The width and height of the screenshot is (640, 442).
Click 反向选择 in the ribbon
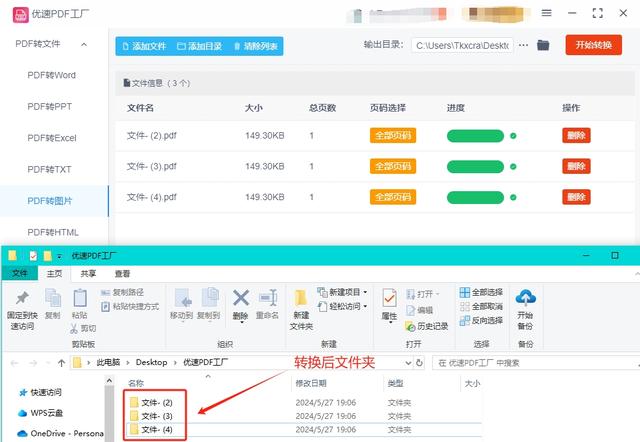[x=481, y=320]
